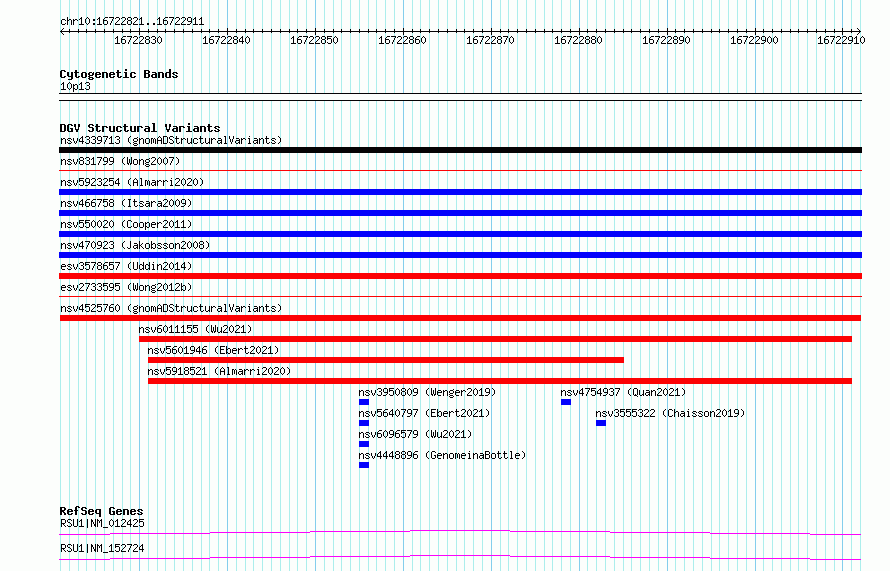Select the blue nsv550020 Cooper2011 bar
Image resolution: width=890 pixels, height=571 pixels.
pos(460,234)
